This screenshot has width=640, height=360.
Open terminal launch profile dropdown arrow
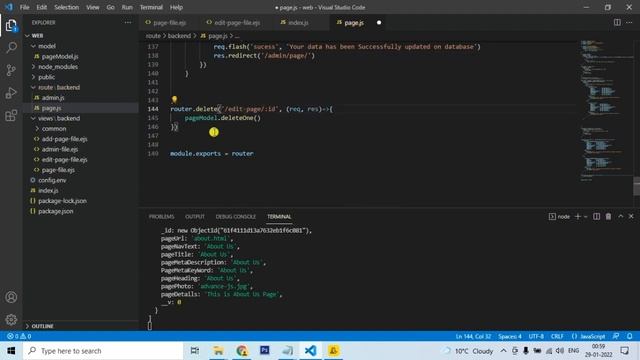[x=586, y=217]
